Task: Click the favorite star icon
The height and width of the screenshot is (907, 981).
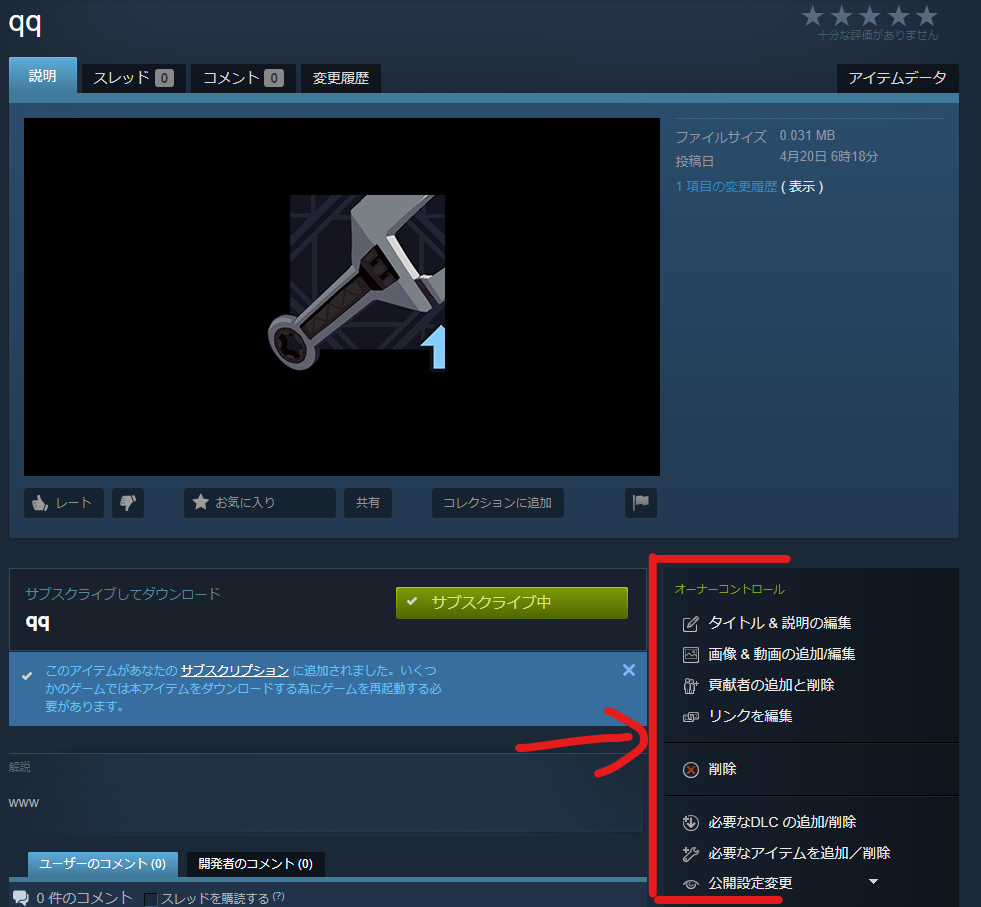Action: click(200, 502)
